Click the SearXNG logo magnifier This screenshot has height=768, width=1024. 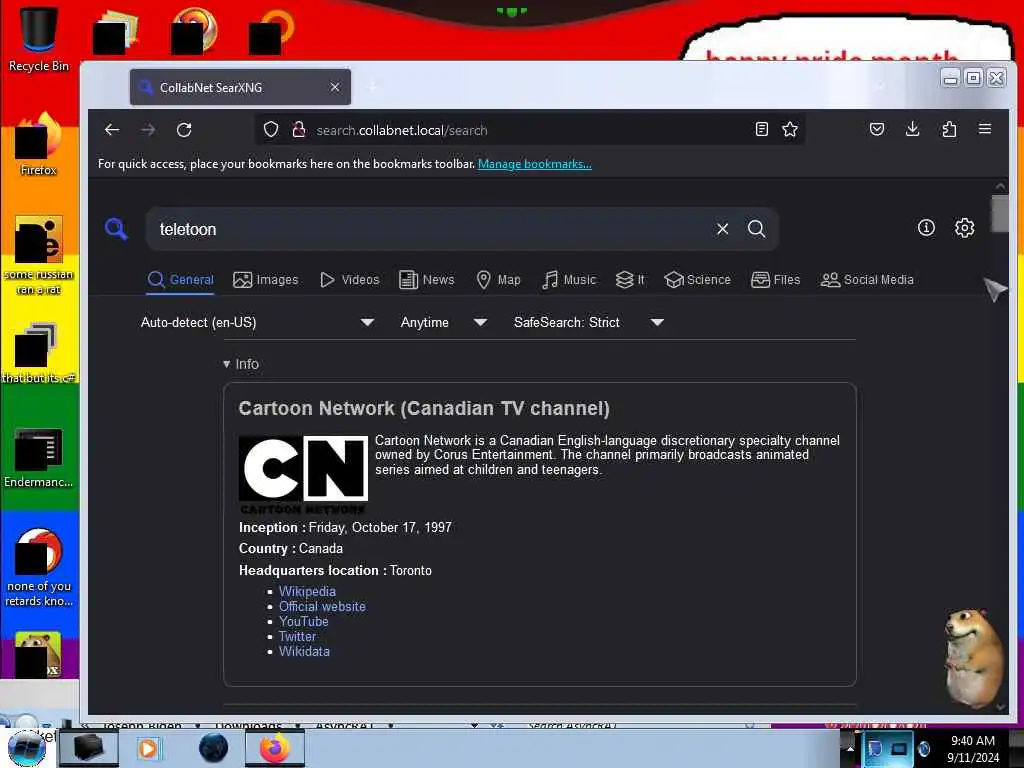point(116,229)
